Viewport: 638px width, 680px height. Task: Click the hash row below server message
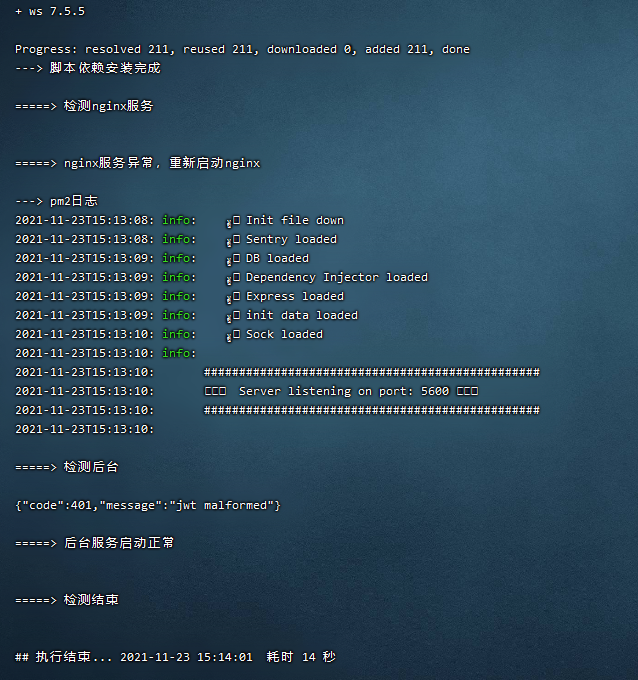(372, 410)
